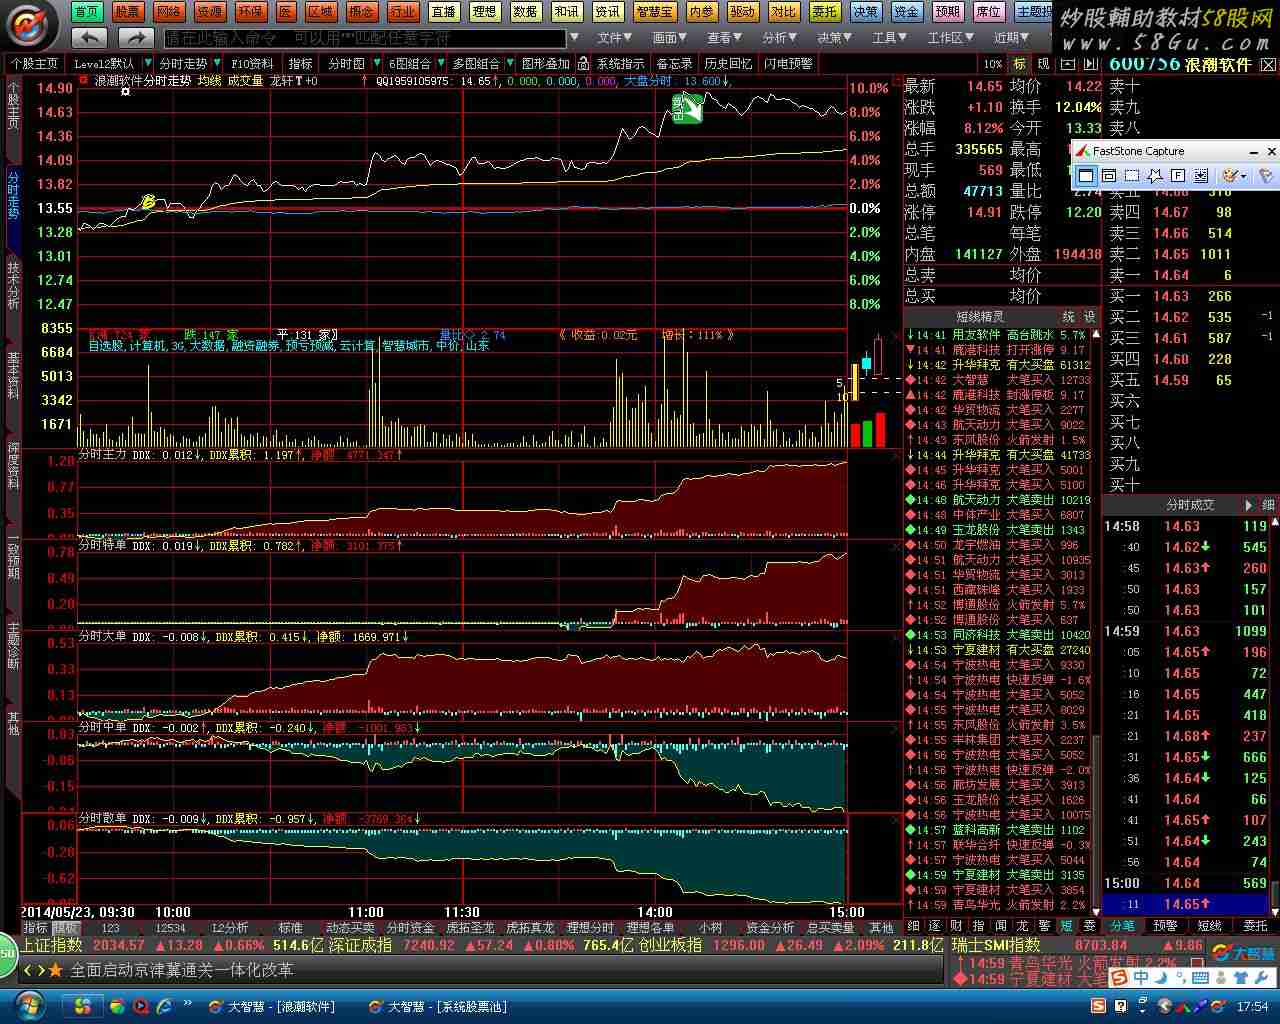
Task: Open the command input dropdown arrow
Action: coord(573,38)
